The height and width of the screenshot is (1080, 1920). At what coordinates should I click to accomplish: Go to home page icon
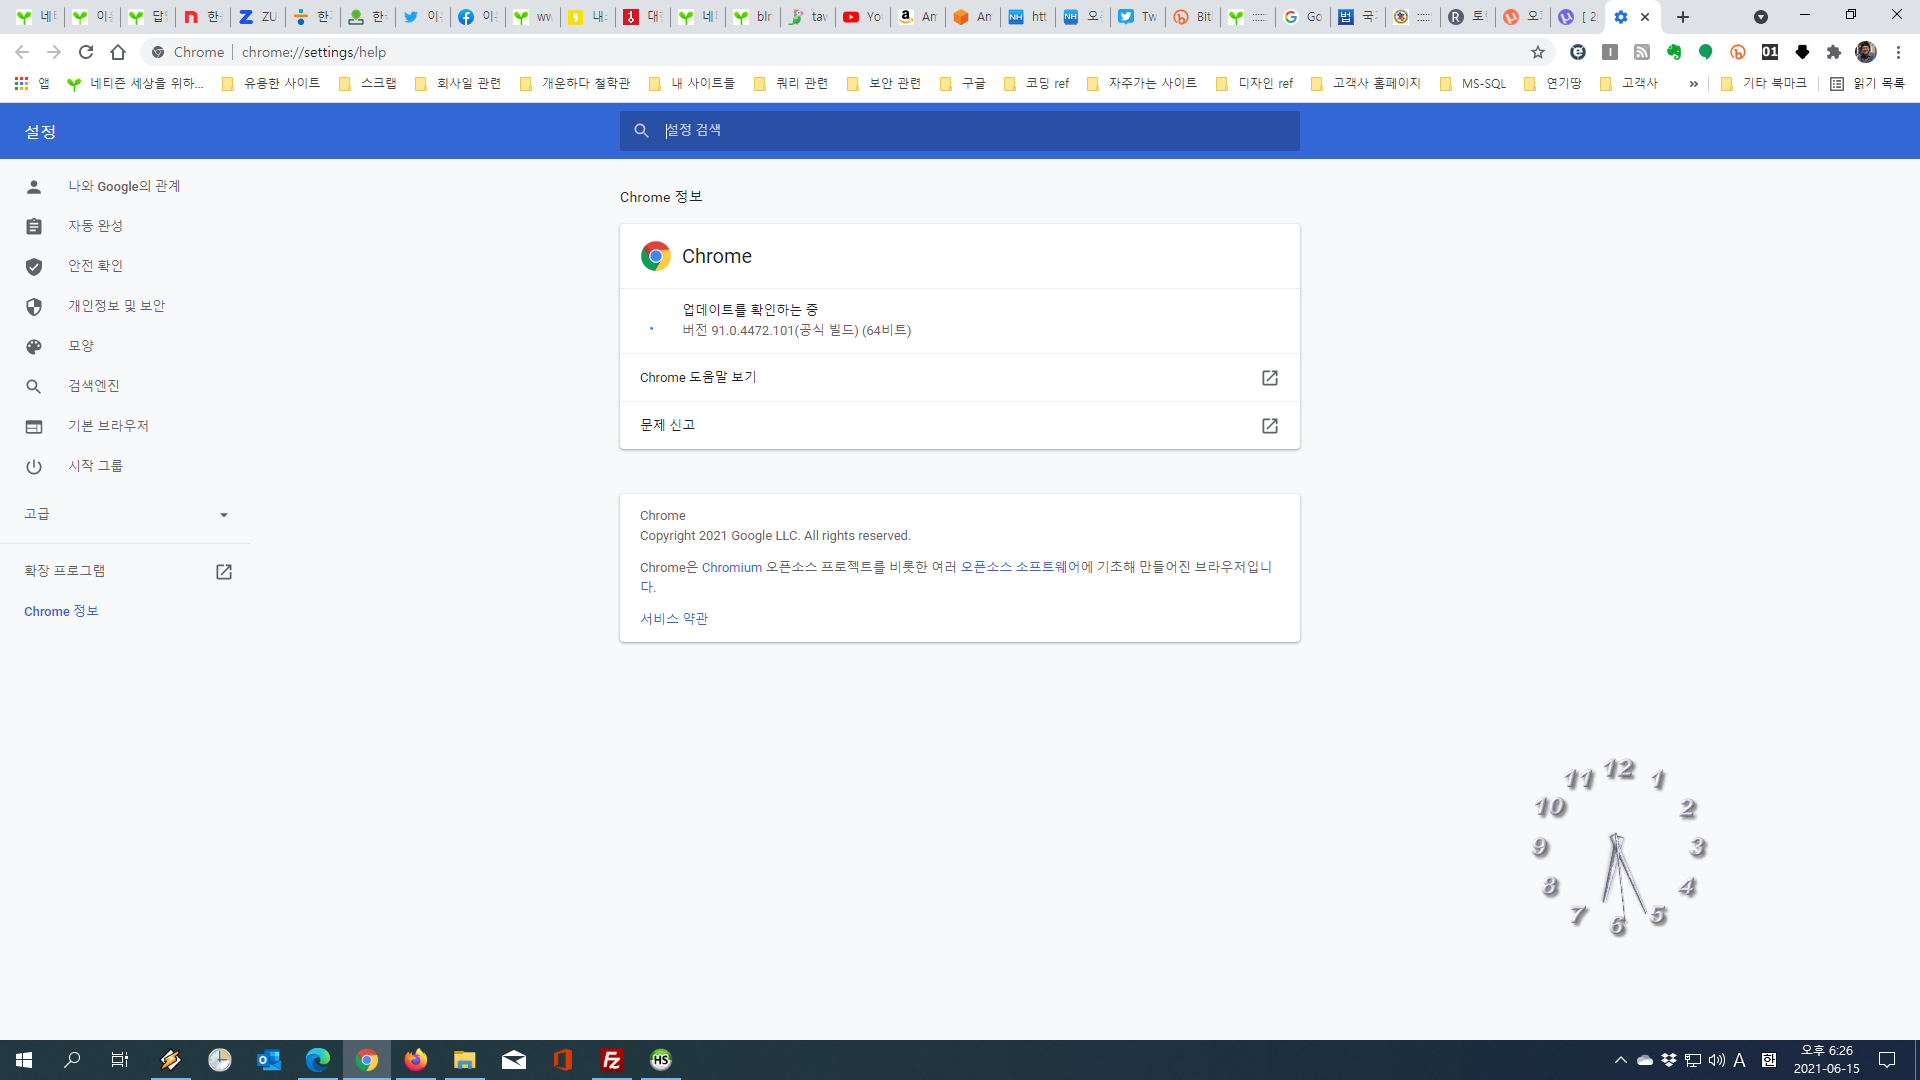(x=118, y=52)
